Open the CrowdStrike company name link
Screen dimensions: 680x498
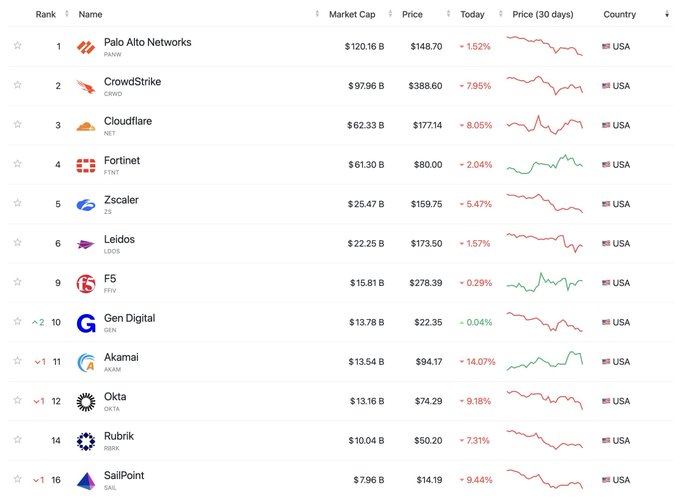click(x=132, y=82)
